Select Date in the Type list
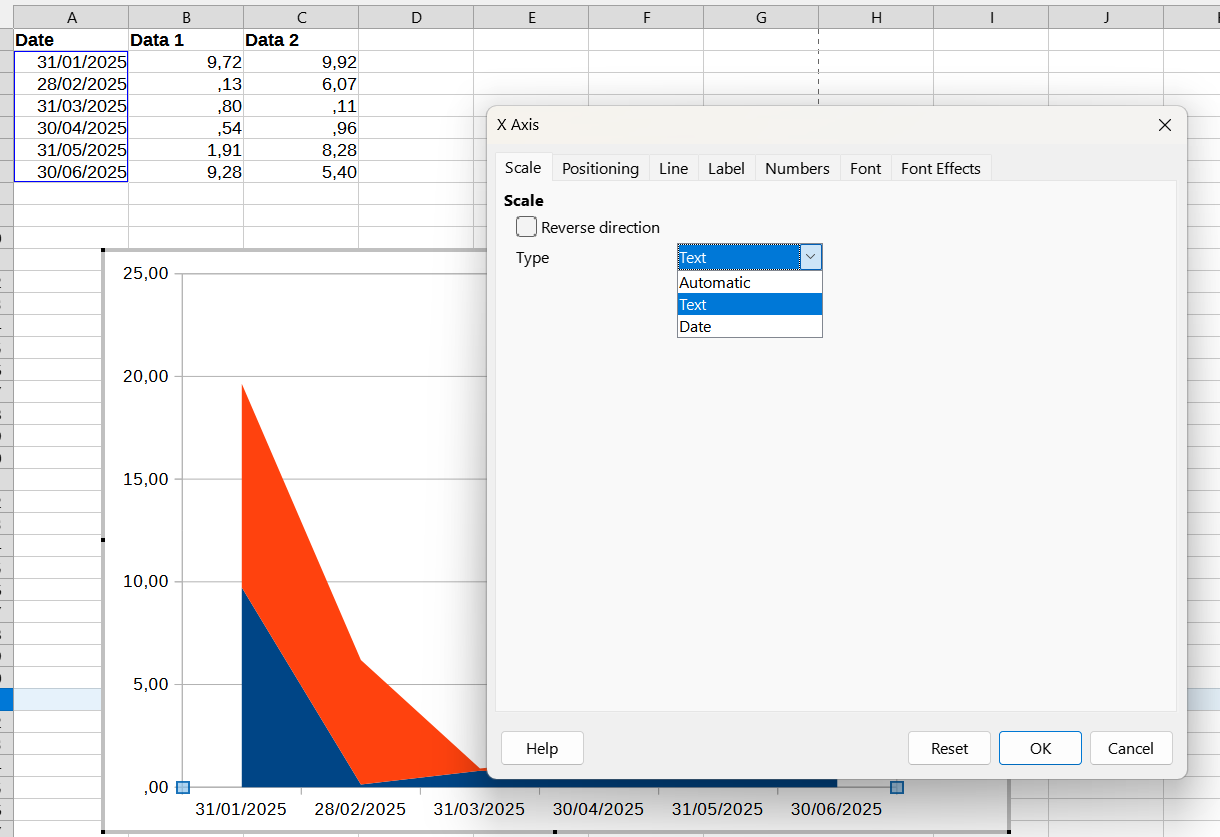 coord(749,327)
